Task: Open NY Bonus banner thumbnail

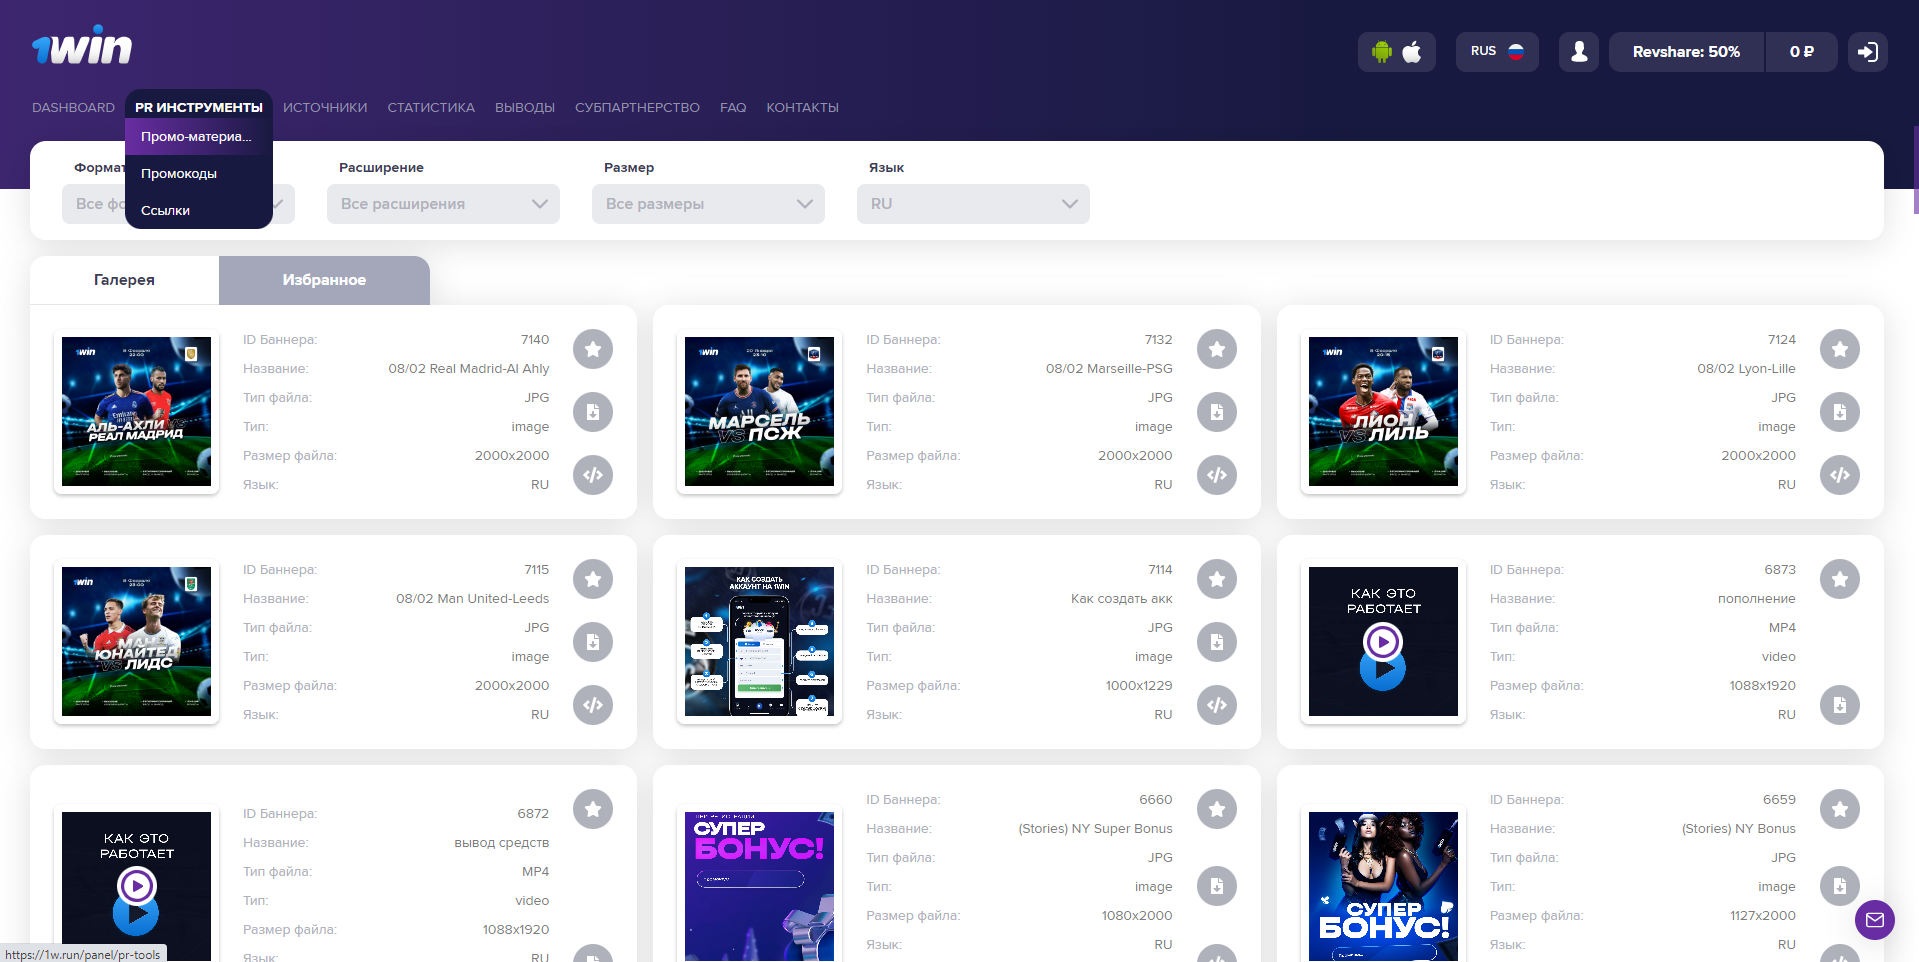Action: pyautogui.click(x=1383, y=886)
